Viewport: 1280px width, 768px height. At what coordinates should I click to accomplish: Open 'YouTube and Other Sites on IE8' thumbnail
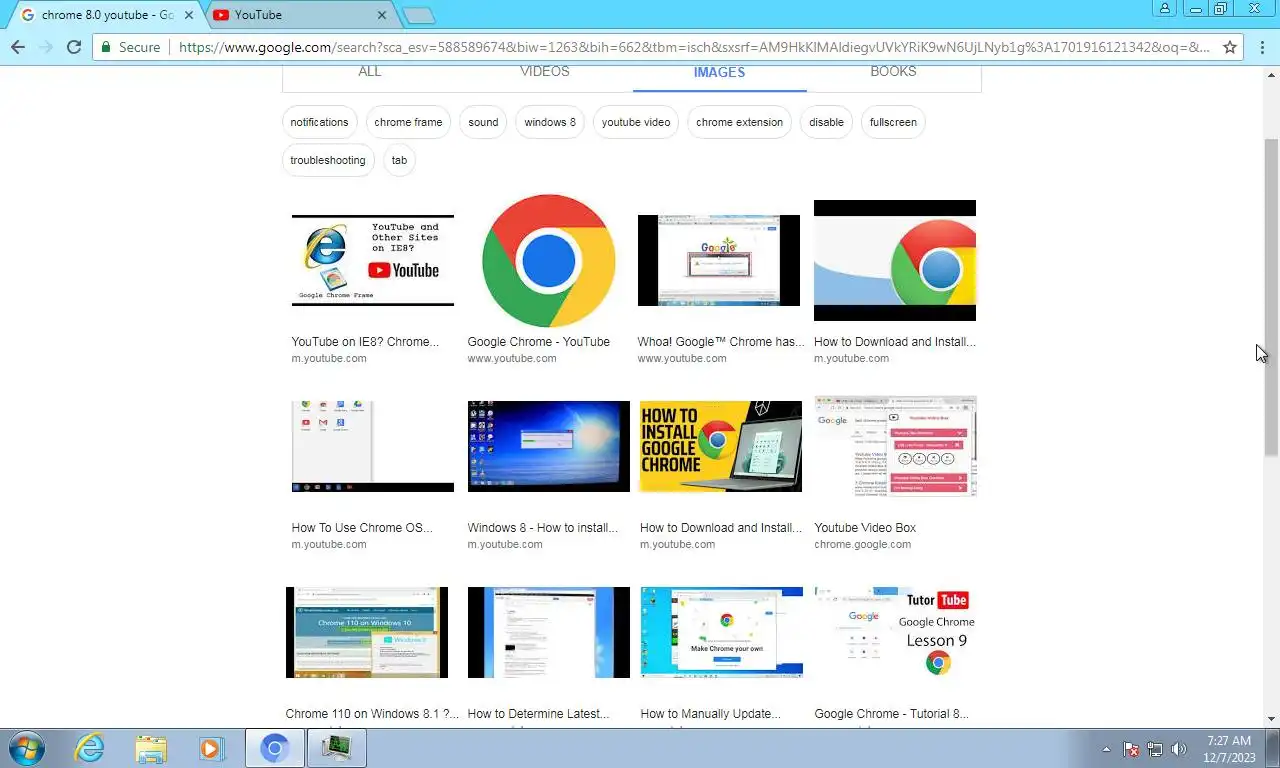373,260
